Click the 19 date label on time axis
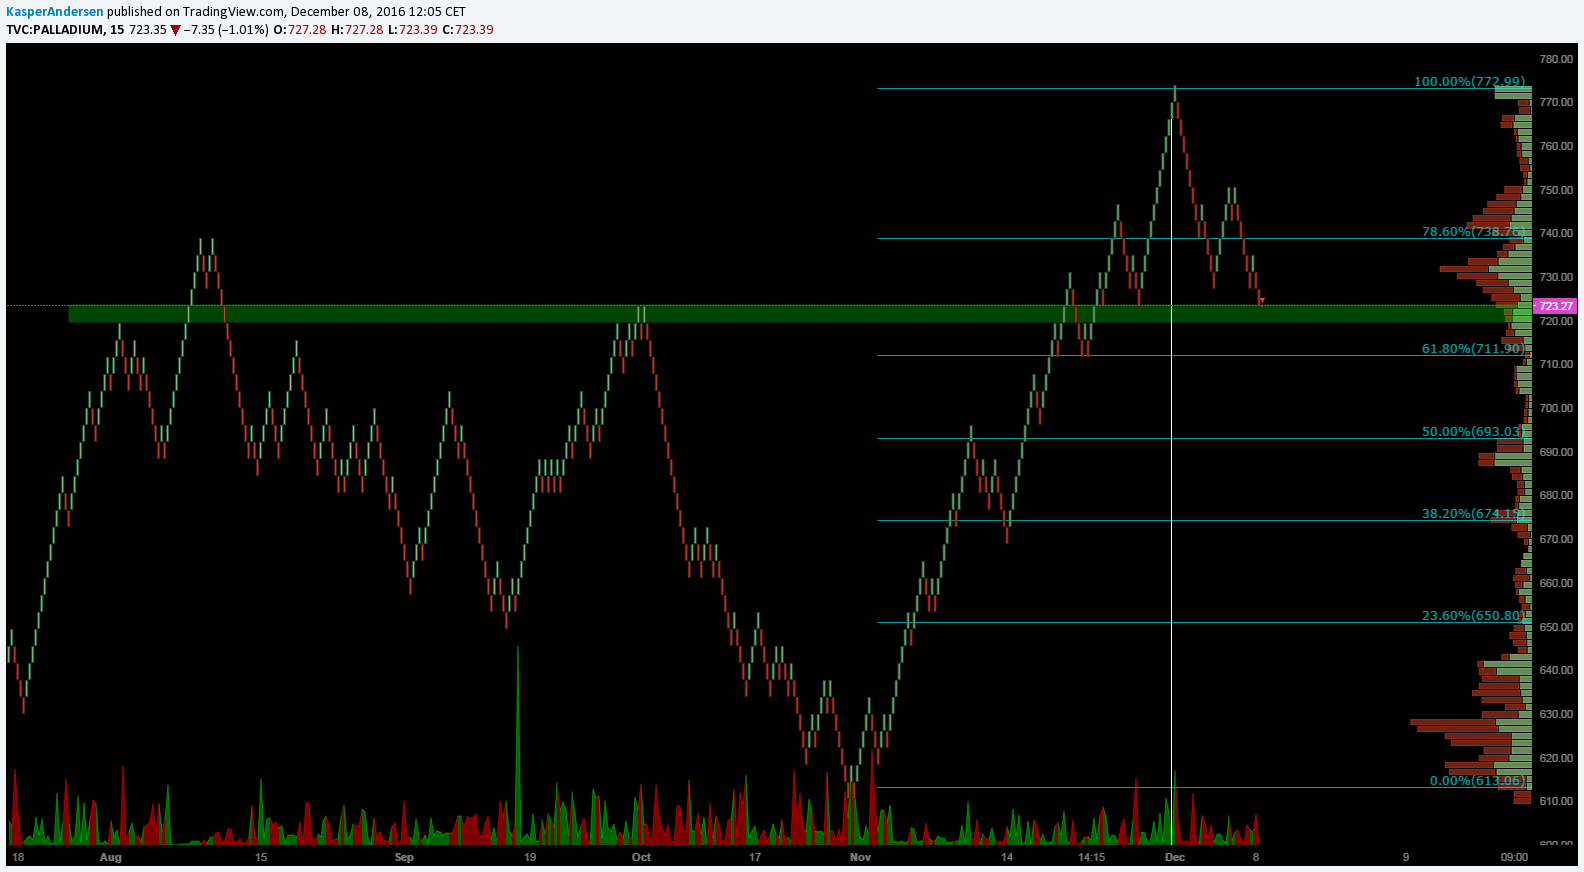 tap(530, 857)
